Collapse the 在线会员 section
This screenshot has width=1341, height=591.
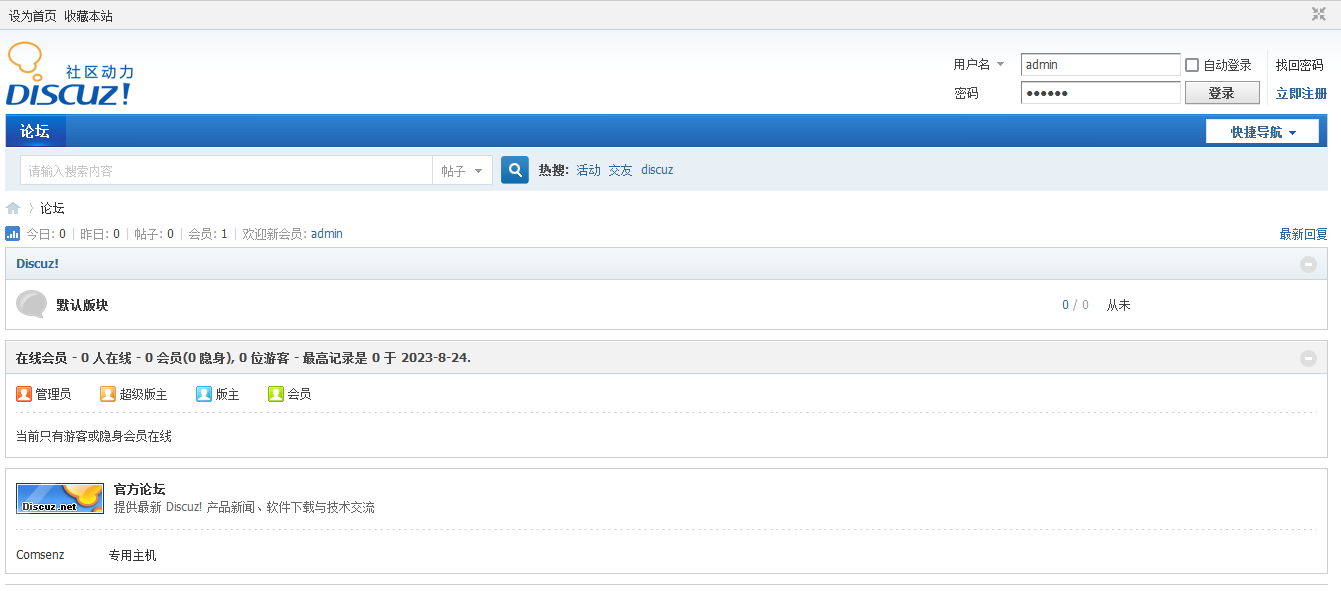click(x=1308, y=358)
